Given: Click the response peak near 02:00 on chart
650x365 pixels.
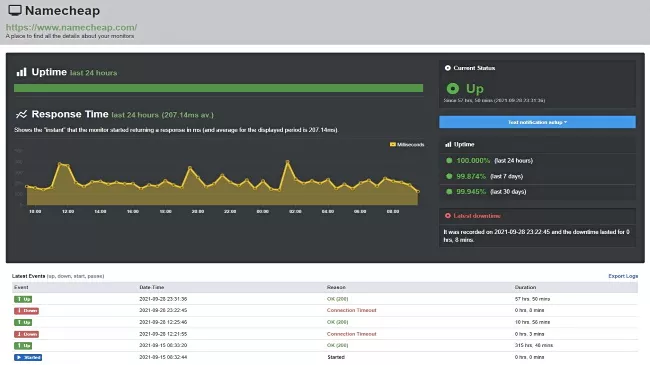Looking at the screenshot, I should tap(287, 161).
